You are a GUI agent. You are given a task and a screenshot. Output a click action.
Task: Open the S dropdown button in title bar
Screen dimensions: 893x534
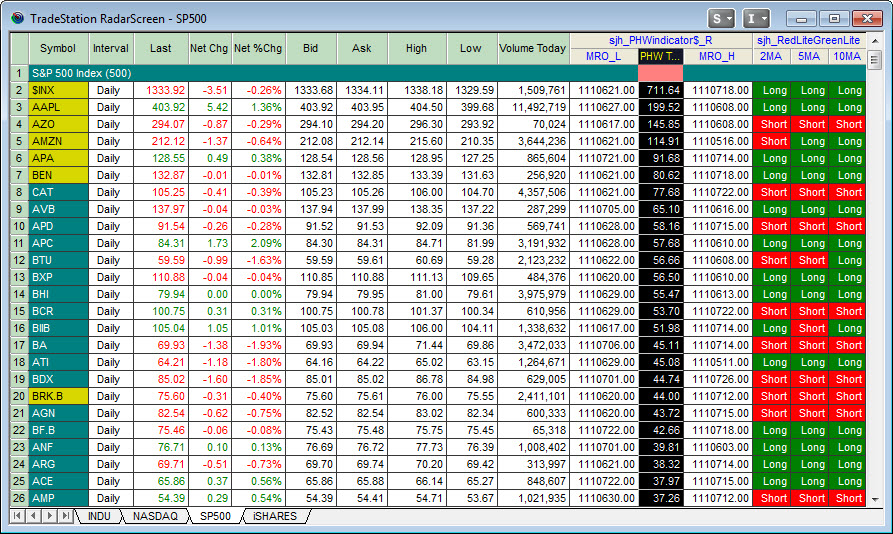721,18
